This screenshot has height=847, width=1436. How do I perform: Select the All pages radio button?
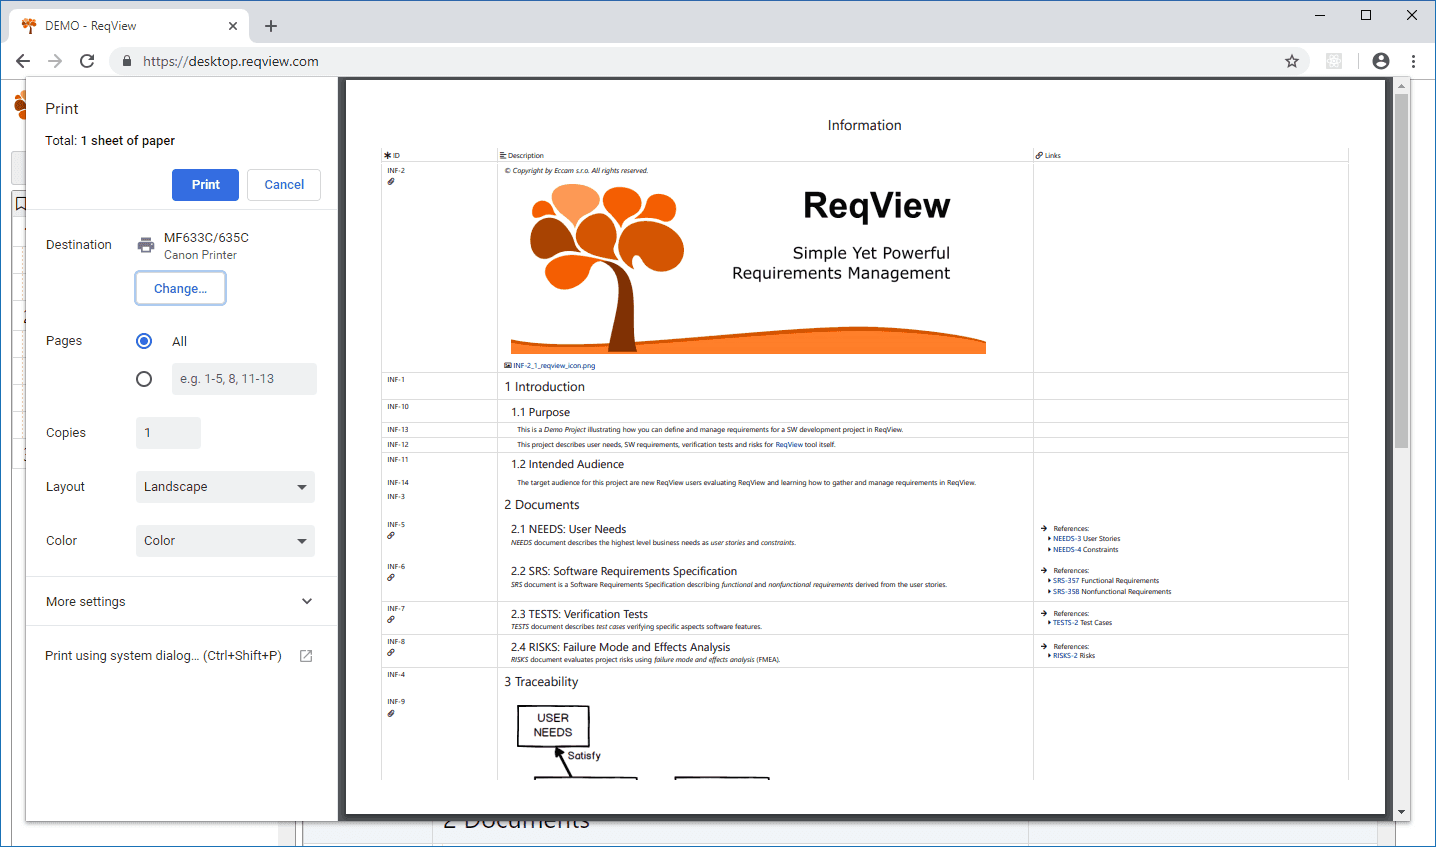144,341
